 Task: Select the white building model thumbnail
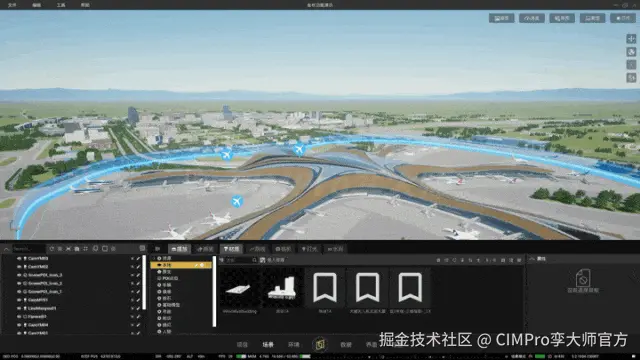pyautogui.click(x=282, y=288)
